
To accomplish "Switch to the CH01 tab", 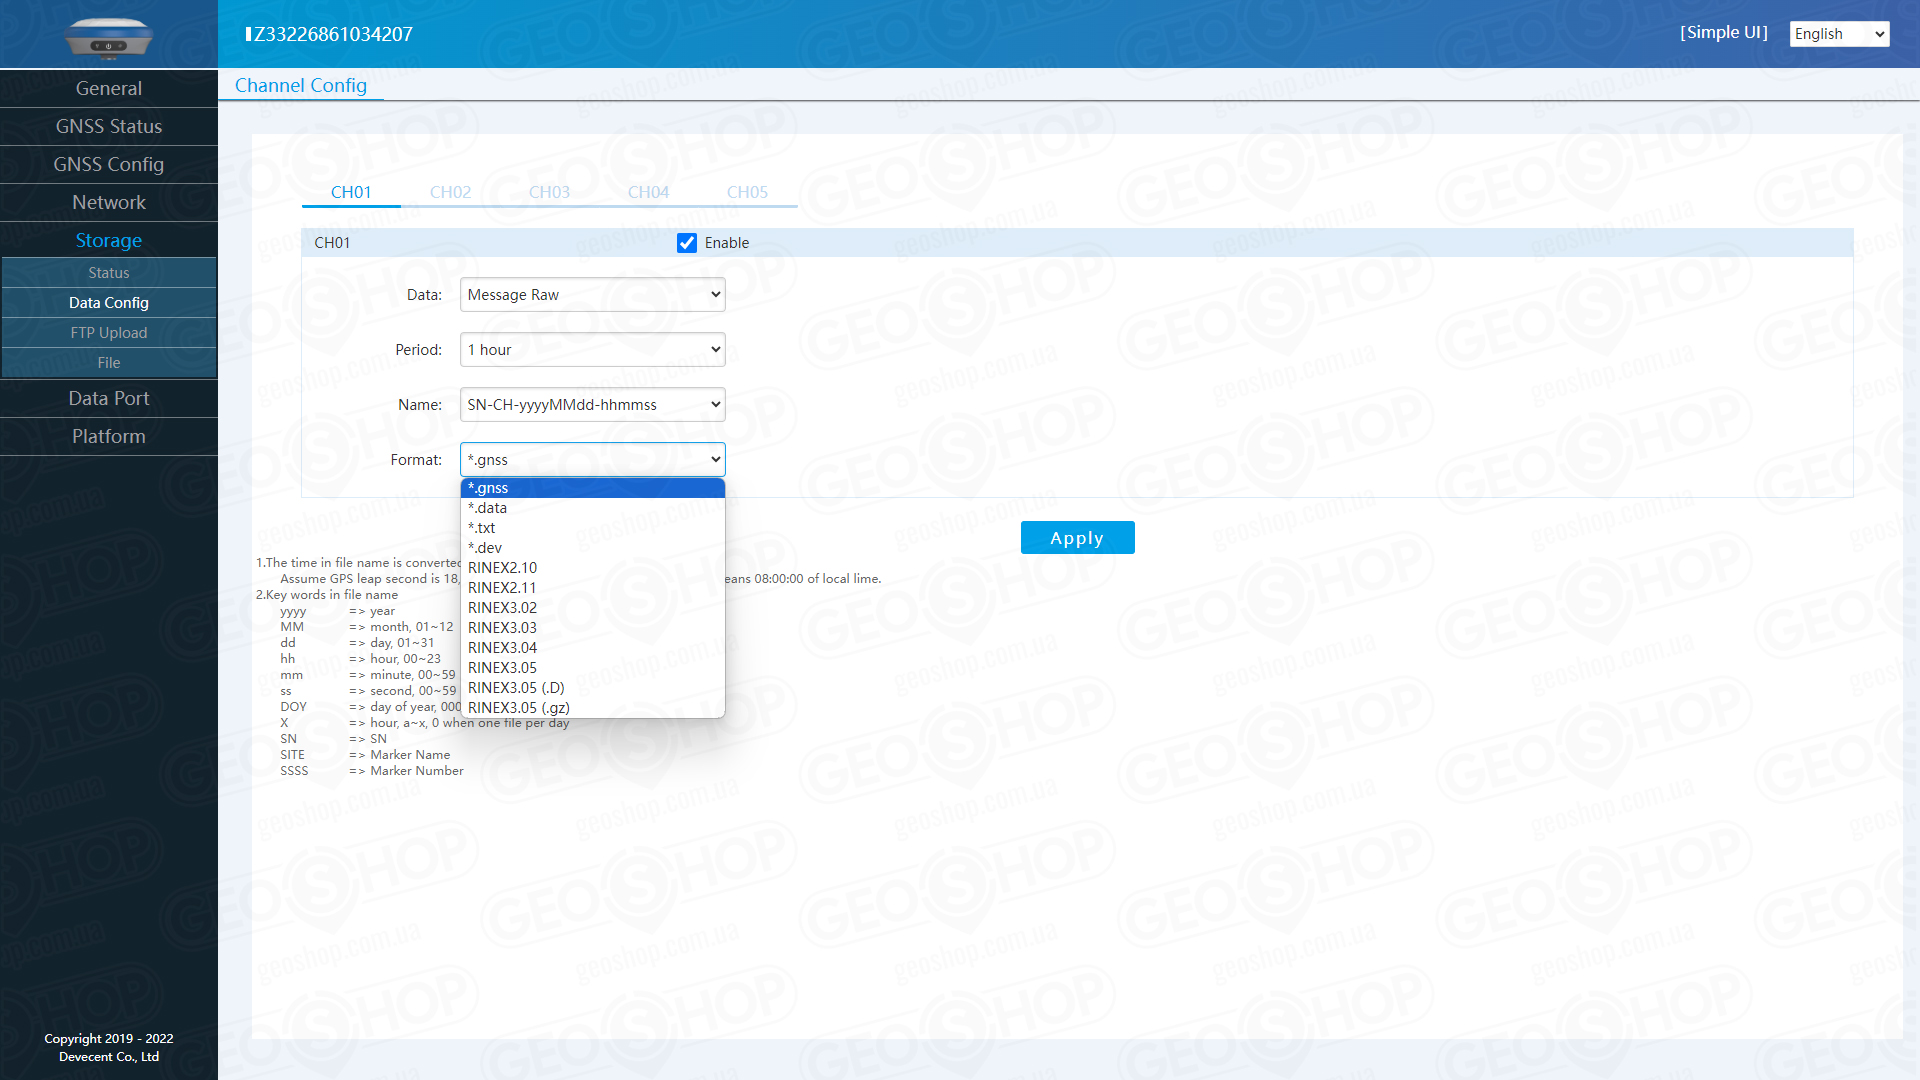I will point(351,192).
